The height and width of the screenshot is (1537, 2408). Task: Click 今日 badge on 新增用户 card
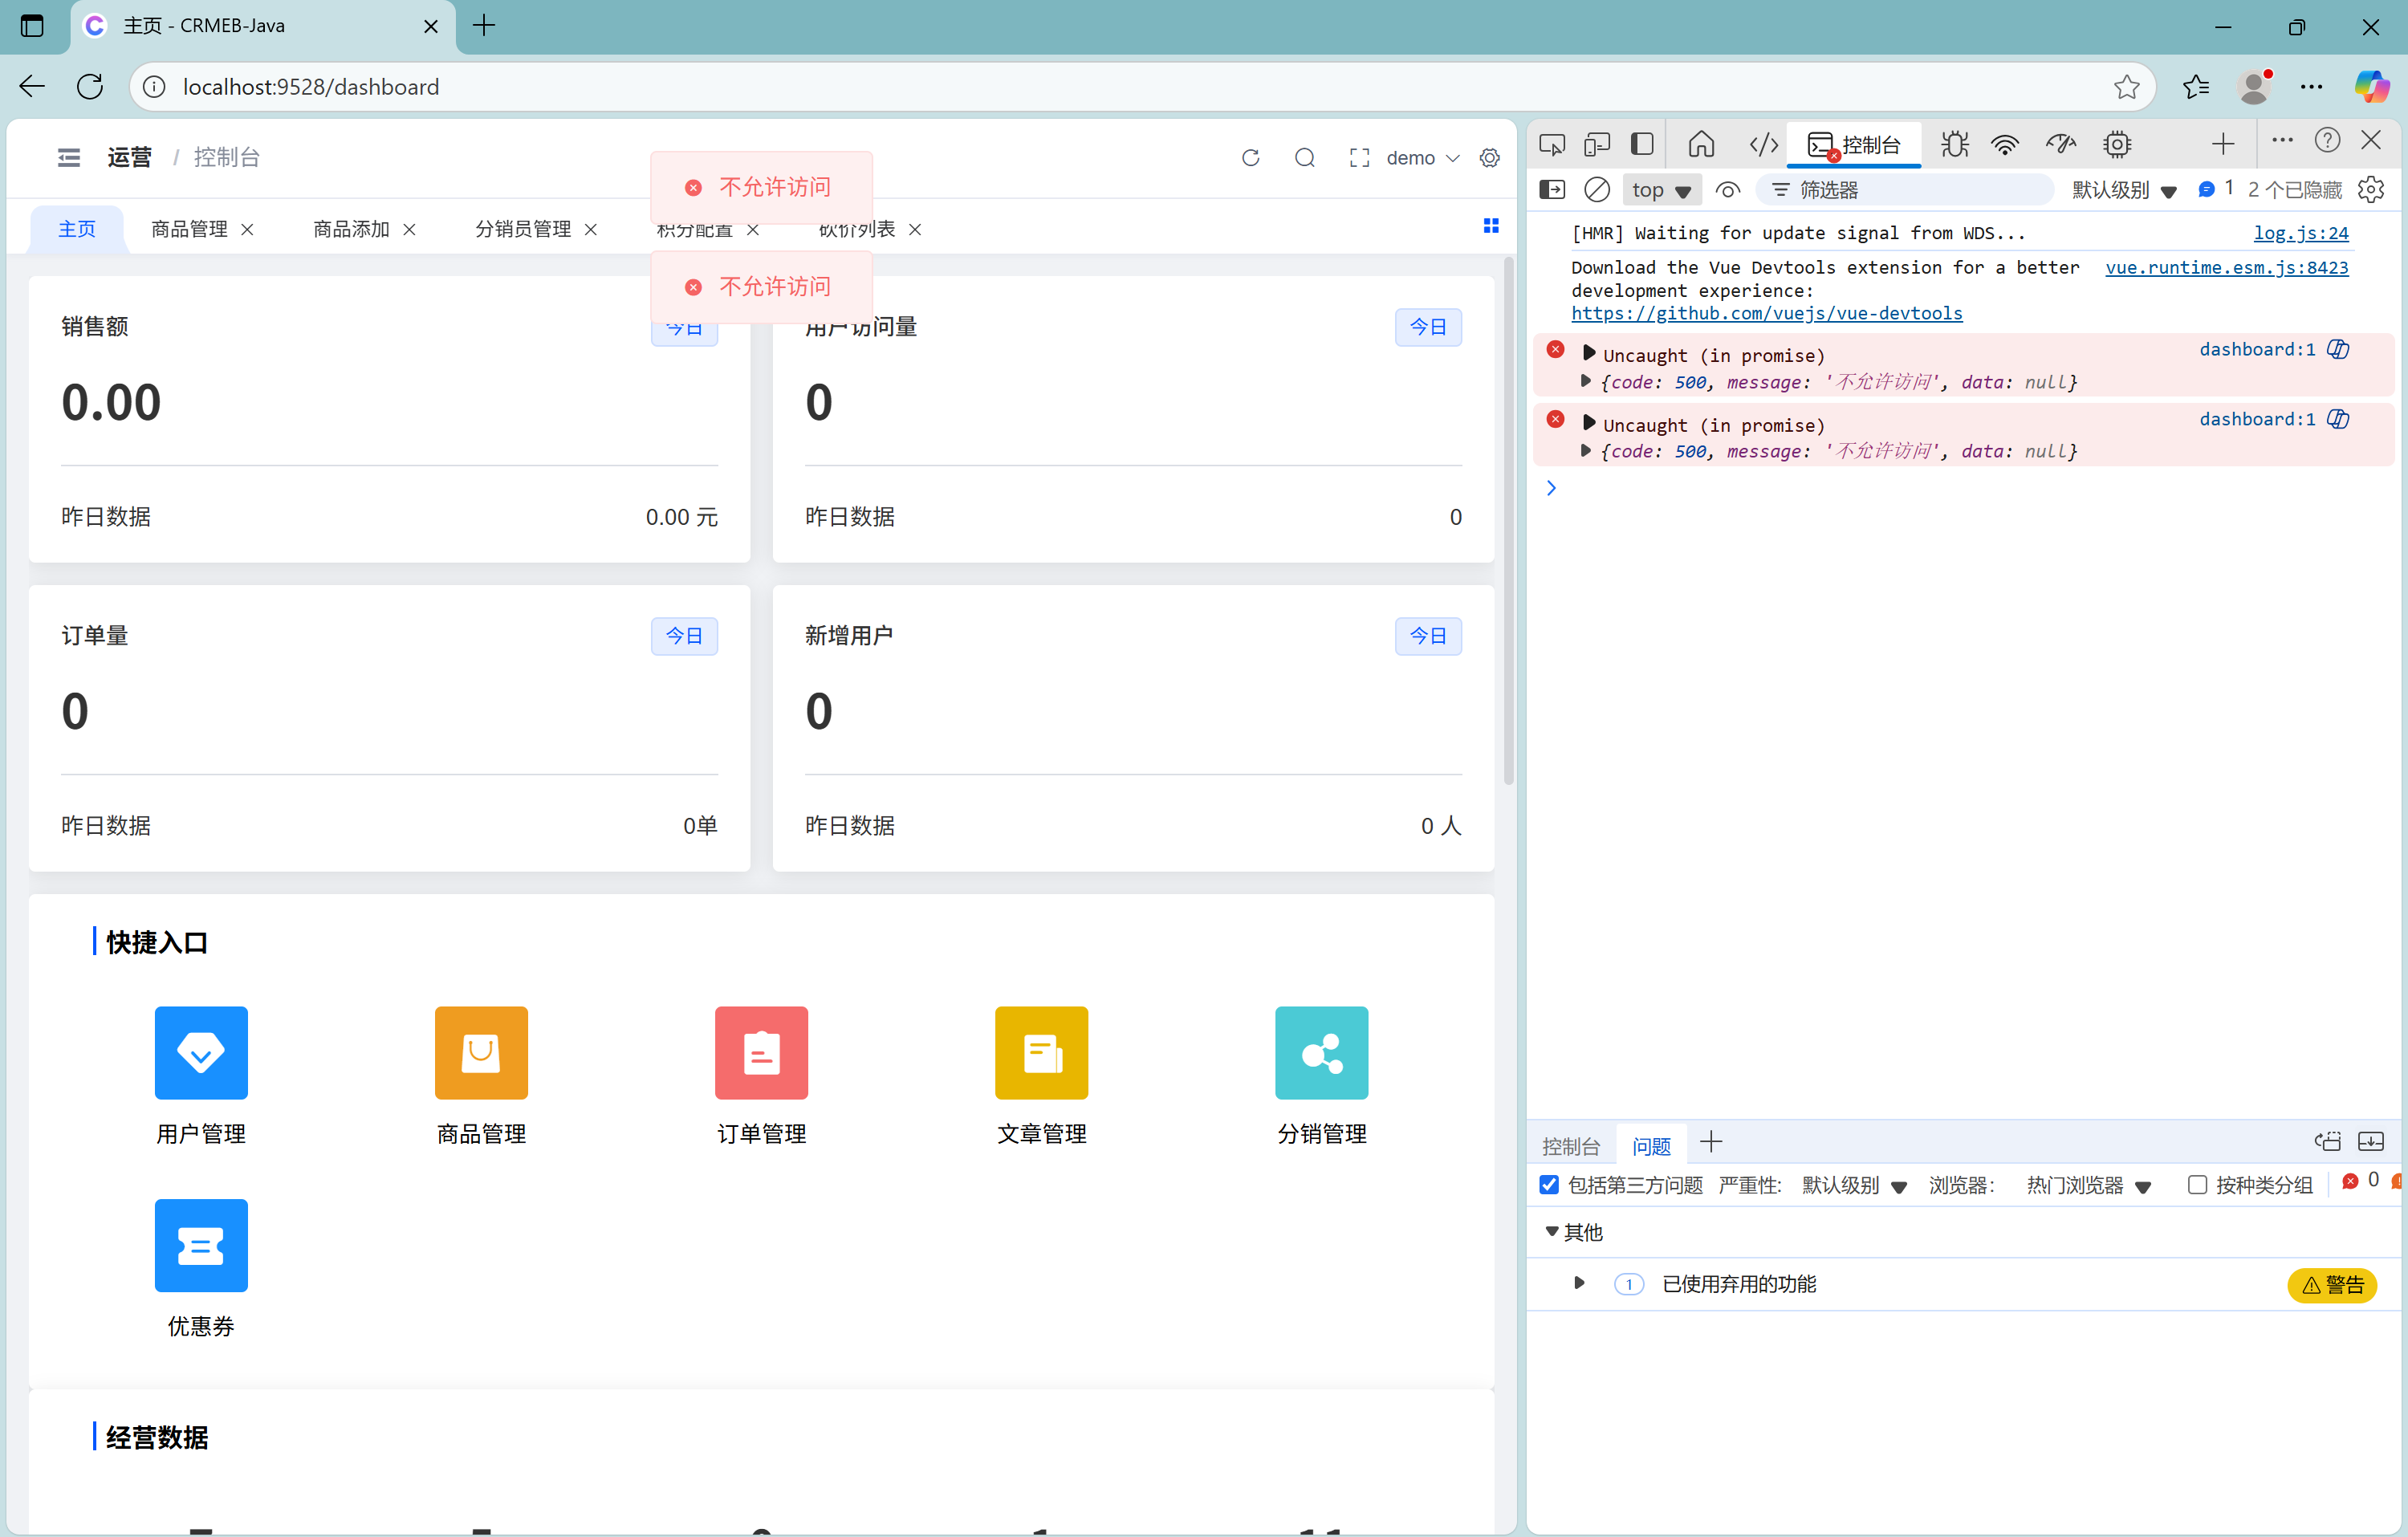1428,635
